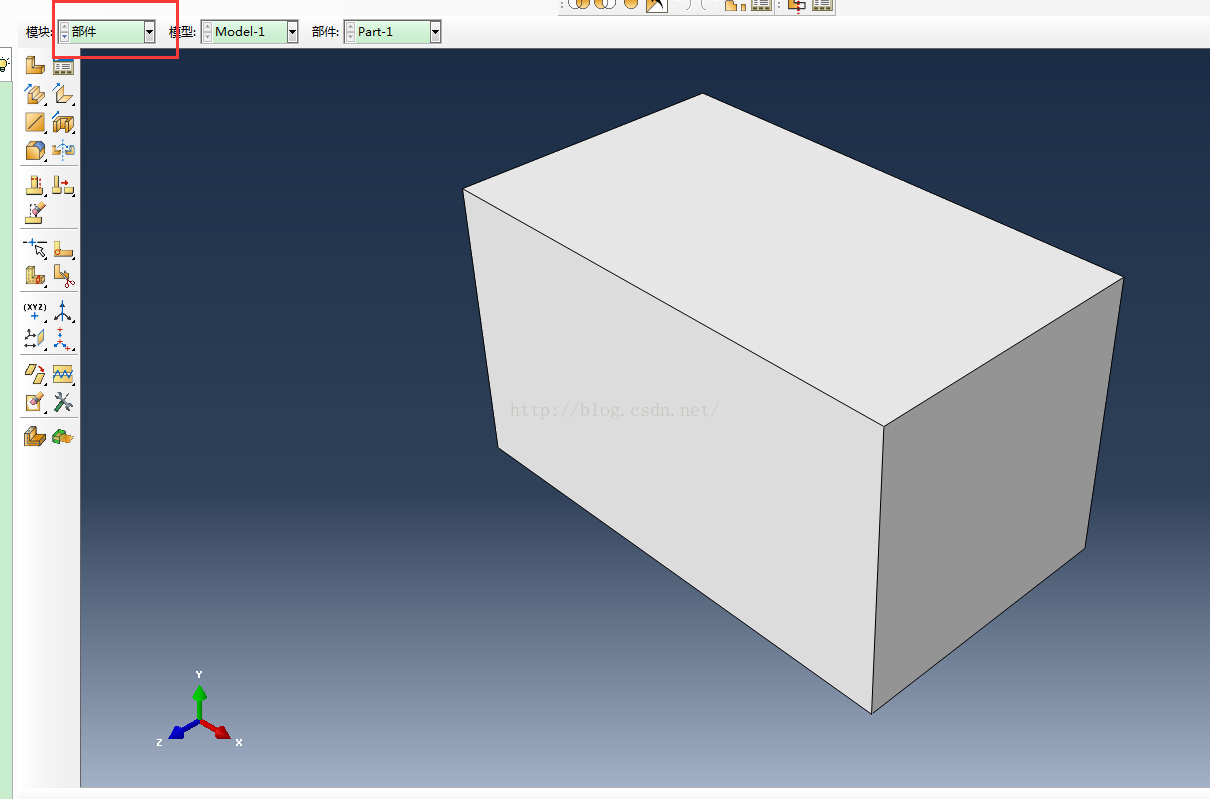Select the (XYZ) Create Datum Point tool
1210x799 pixels.
click(x=34, y=310)
